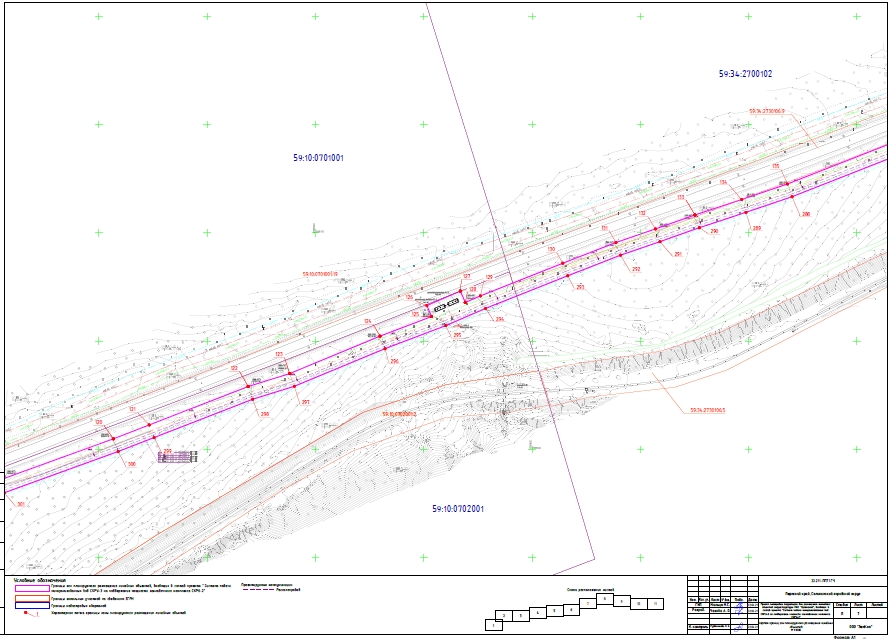The height and width of the screenshot is (639, 890).
Task: Select boundary point label 295
Action: tap(457, 335)
